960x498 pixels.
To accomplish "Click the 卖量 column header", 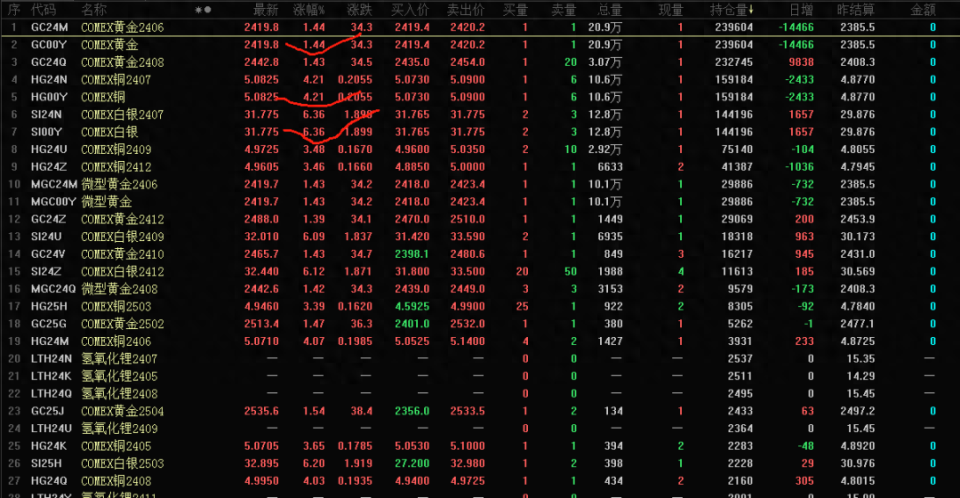I will (x=563, y=10).
